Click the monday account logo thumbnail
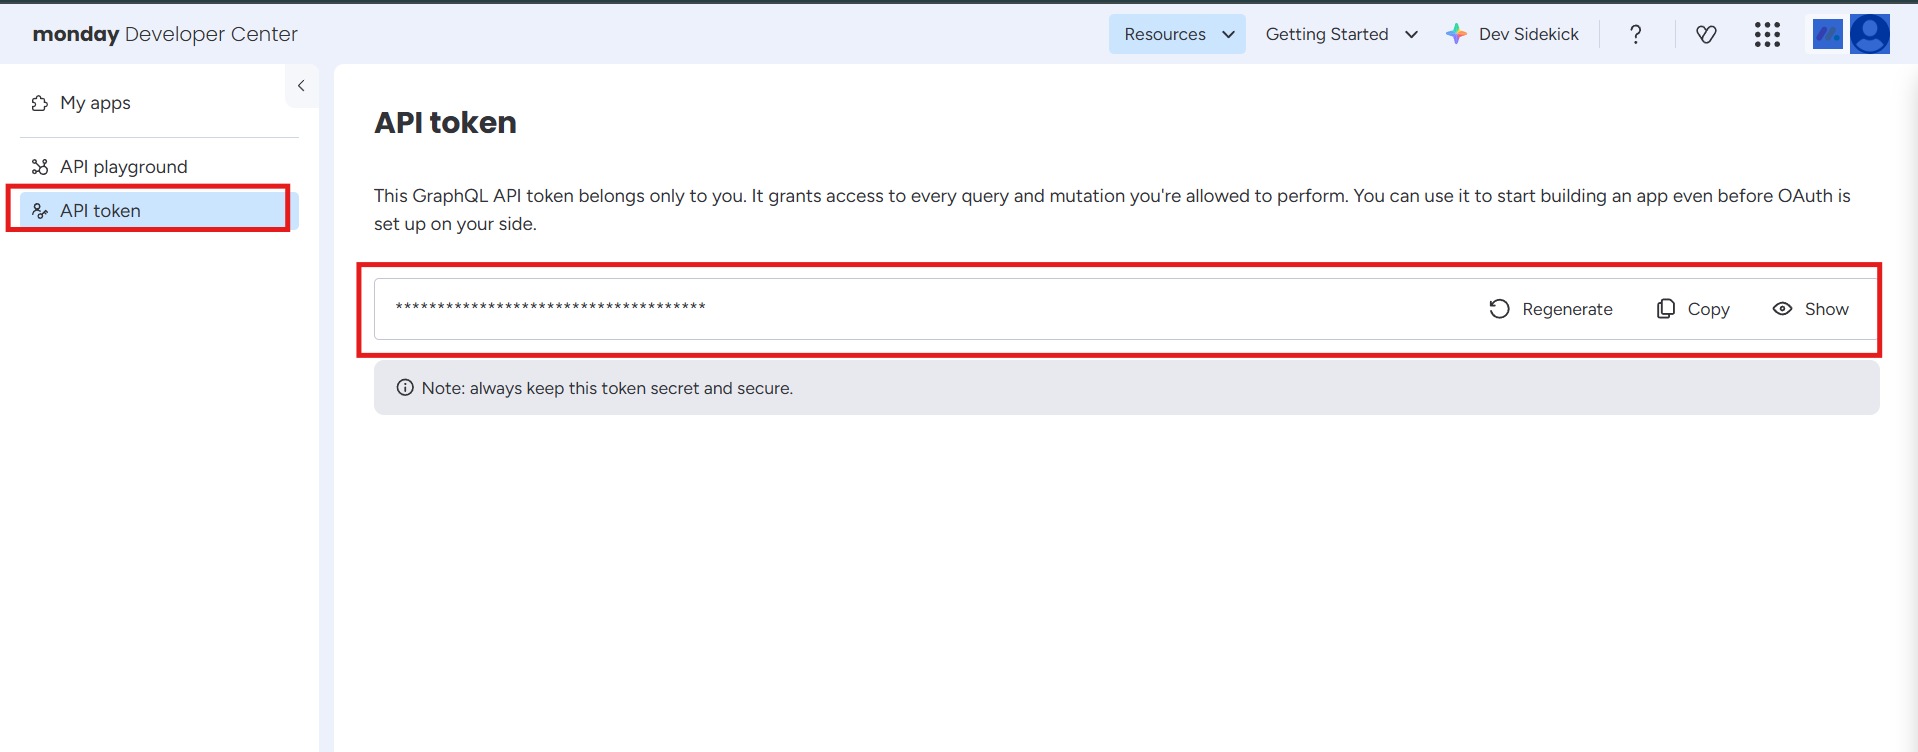Image resolution: width=1918 pixels, height=752 pixels. 1827,34
